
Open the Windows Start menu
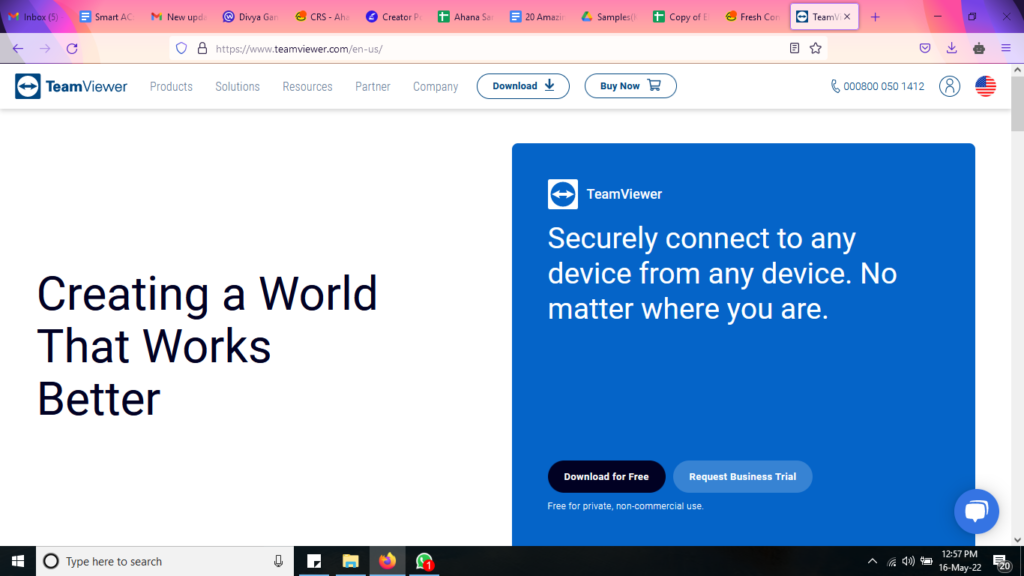pyautogui.click(x=18, y=561)
